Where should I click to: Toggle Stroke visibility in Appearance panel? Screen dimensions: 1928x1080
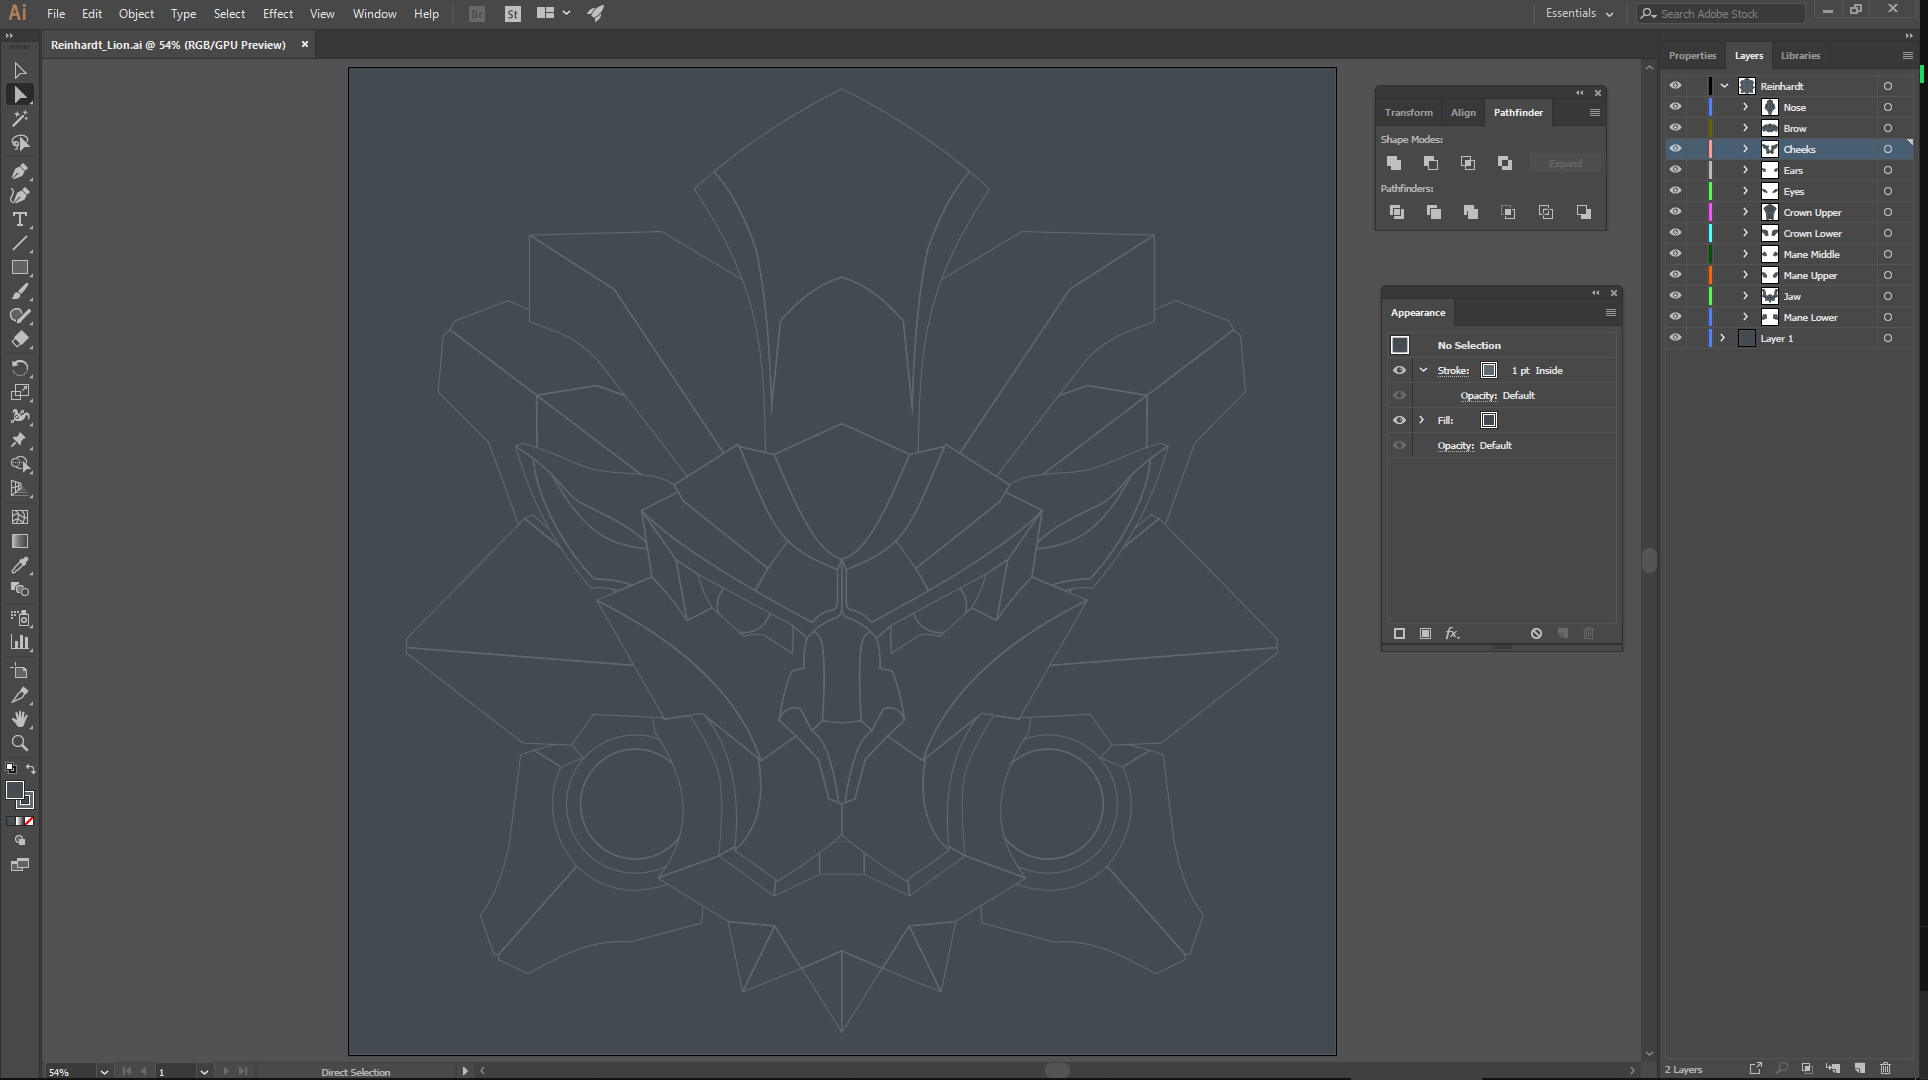pos(1399,370)
